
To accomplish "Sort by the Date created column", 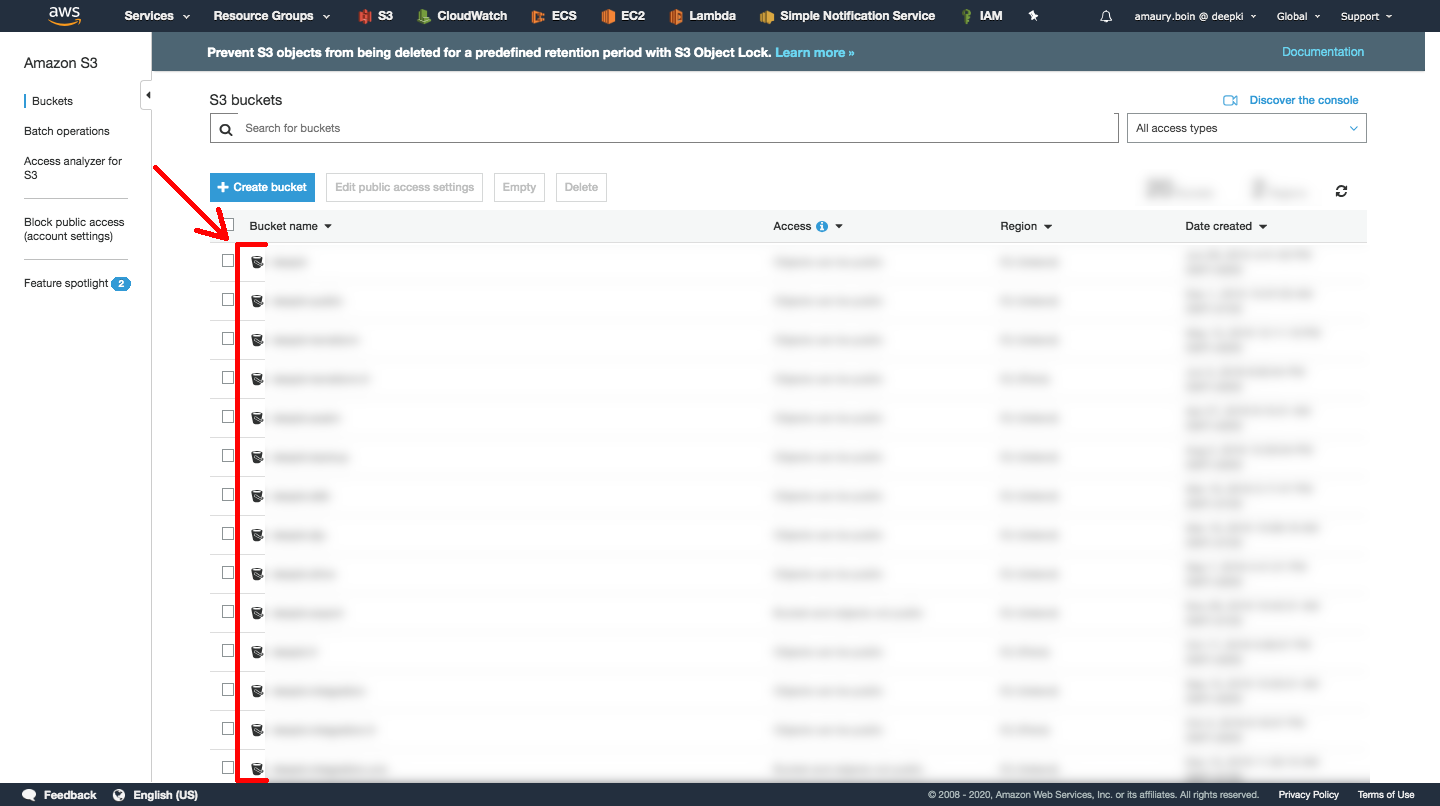I will (x=1226, y=226).
